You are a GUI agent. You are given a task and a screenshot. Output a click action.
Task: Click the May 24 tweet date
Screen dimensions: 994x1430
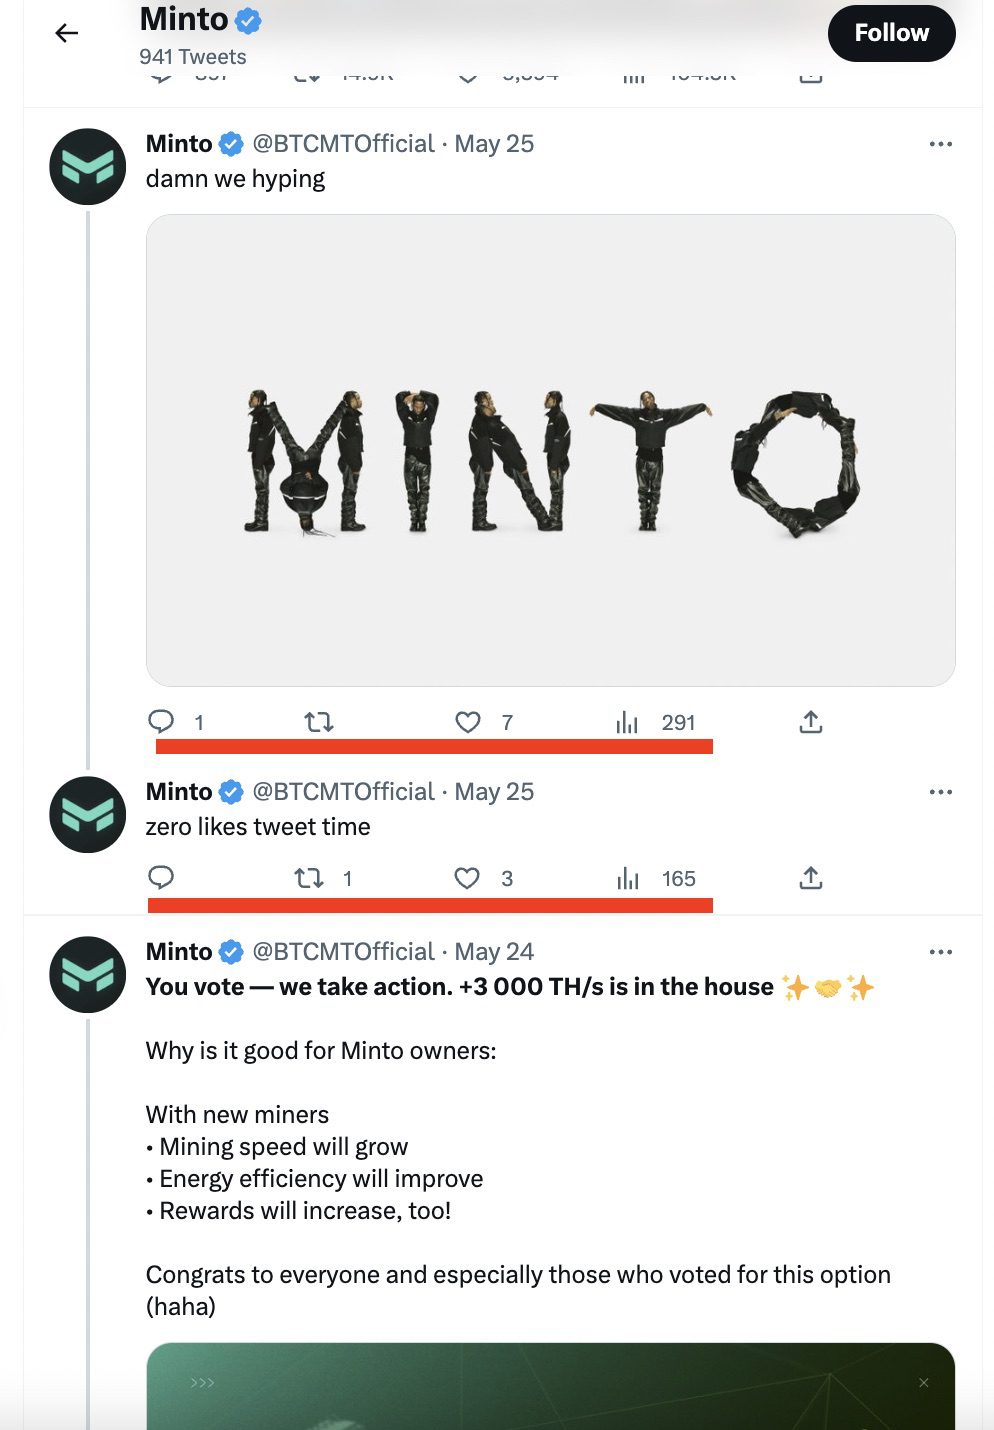click(494, 952)
